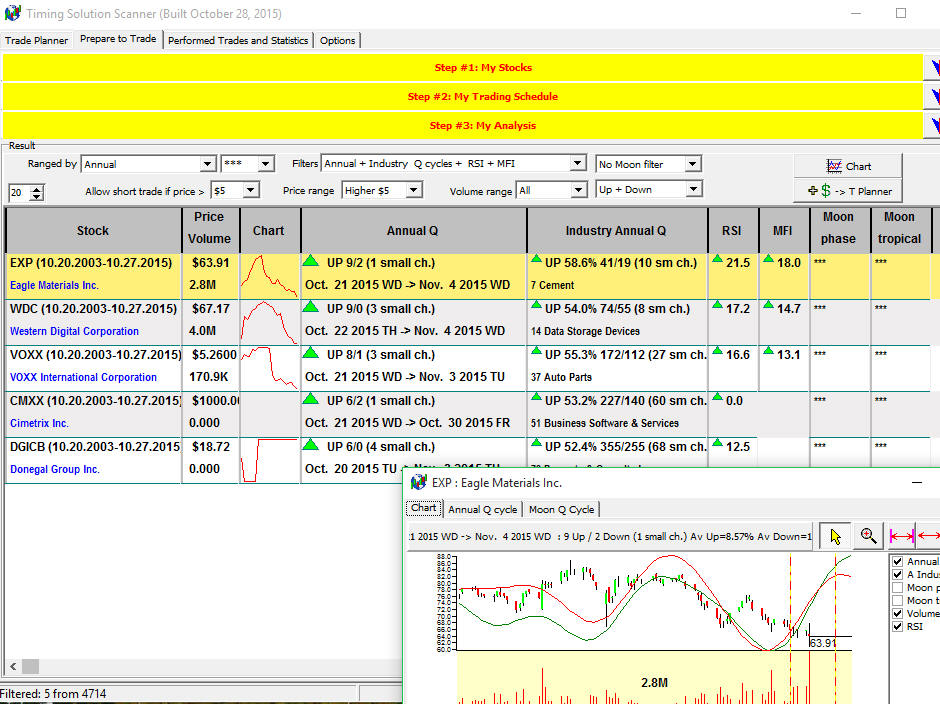Click the green up triangle beside "UP 9/2"
The height and width of the screenshot is (704, 940).
[x=311, y=261]
